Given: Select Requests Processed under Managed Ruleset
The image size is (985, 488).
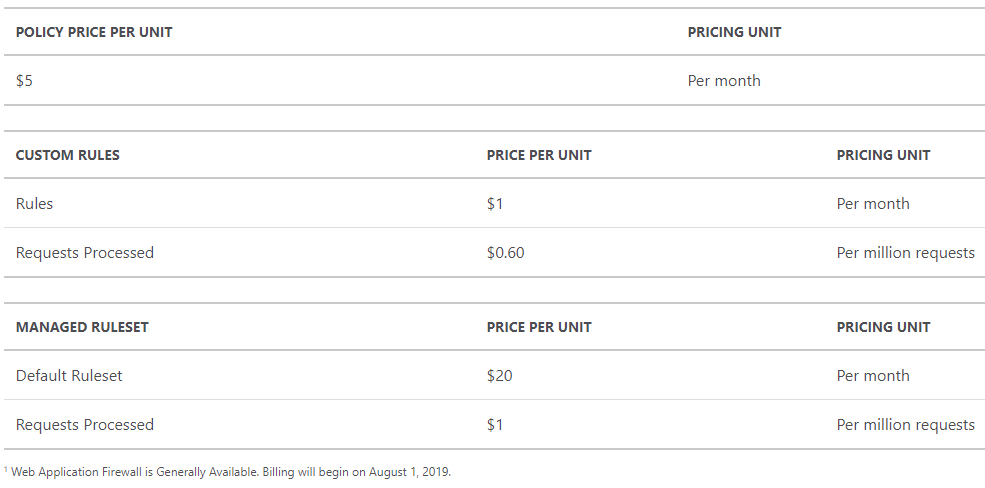Looking at the screenshot, I should tap(84, 425).
